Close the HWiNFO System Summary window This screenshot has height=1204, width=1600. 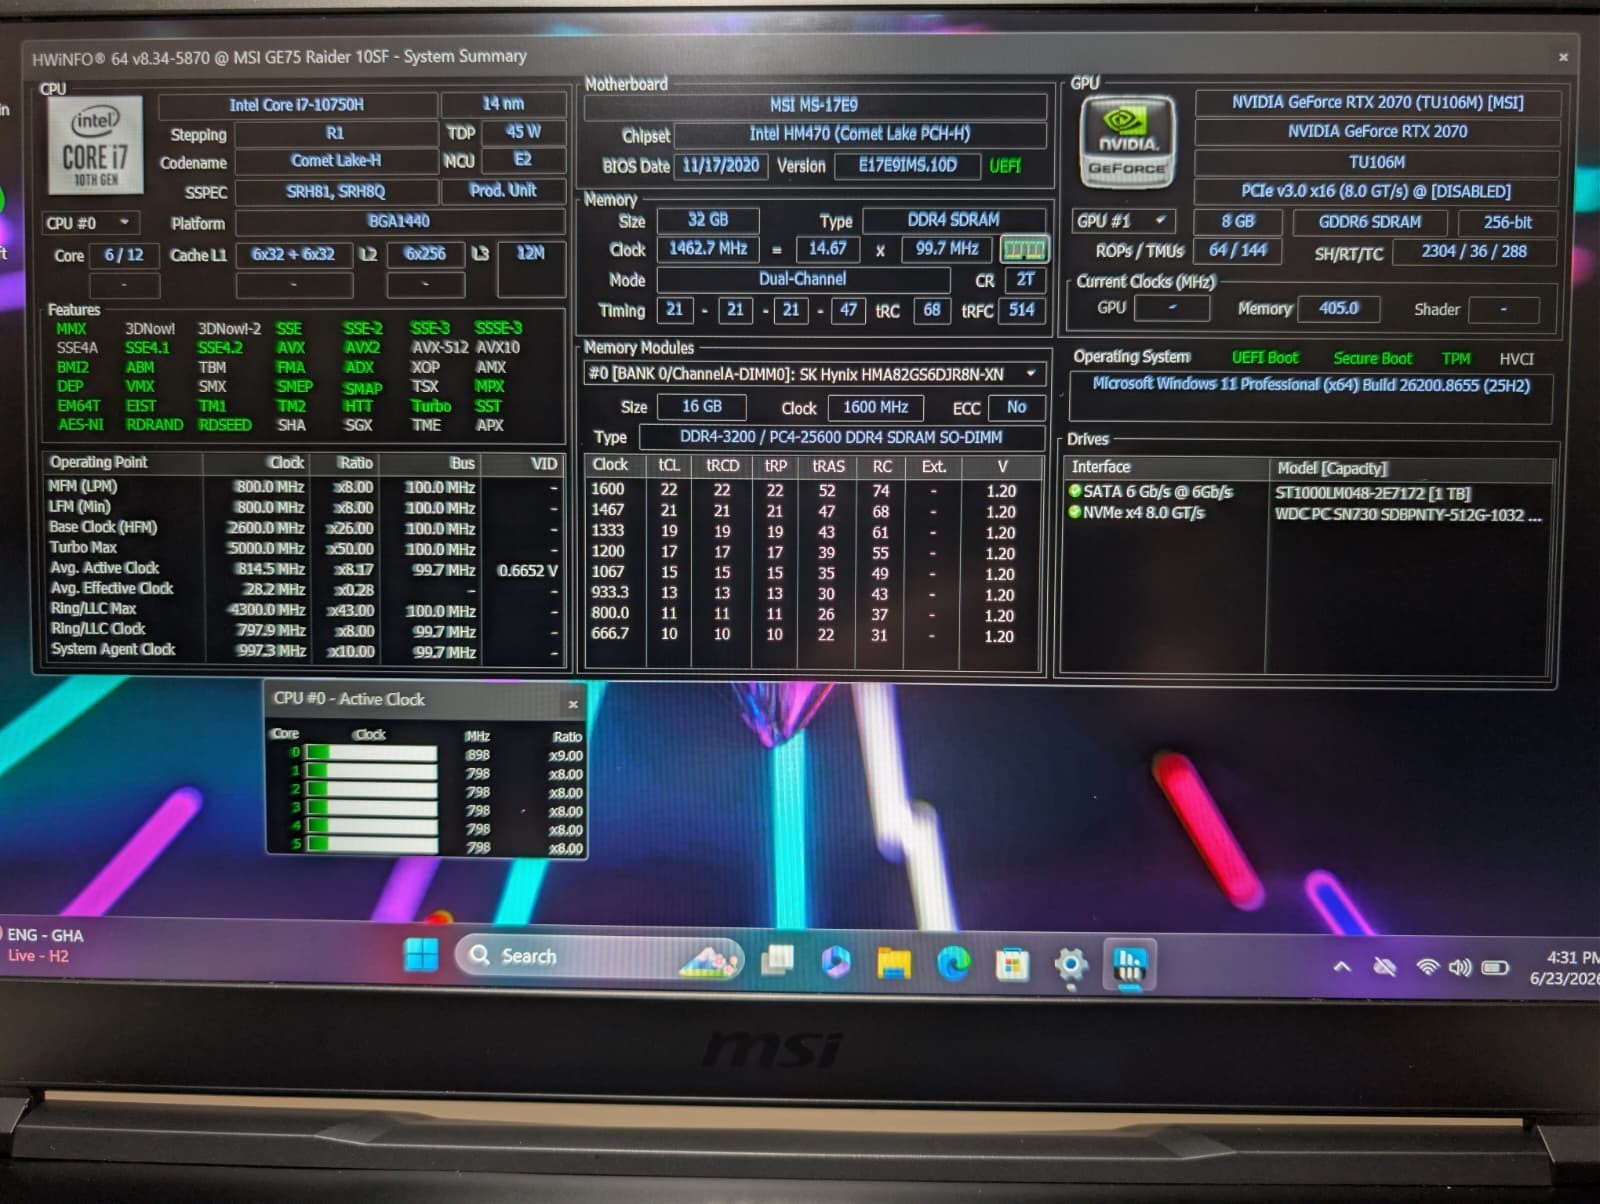tap(1563, 58)
